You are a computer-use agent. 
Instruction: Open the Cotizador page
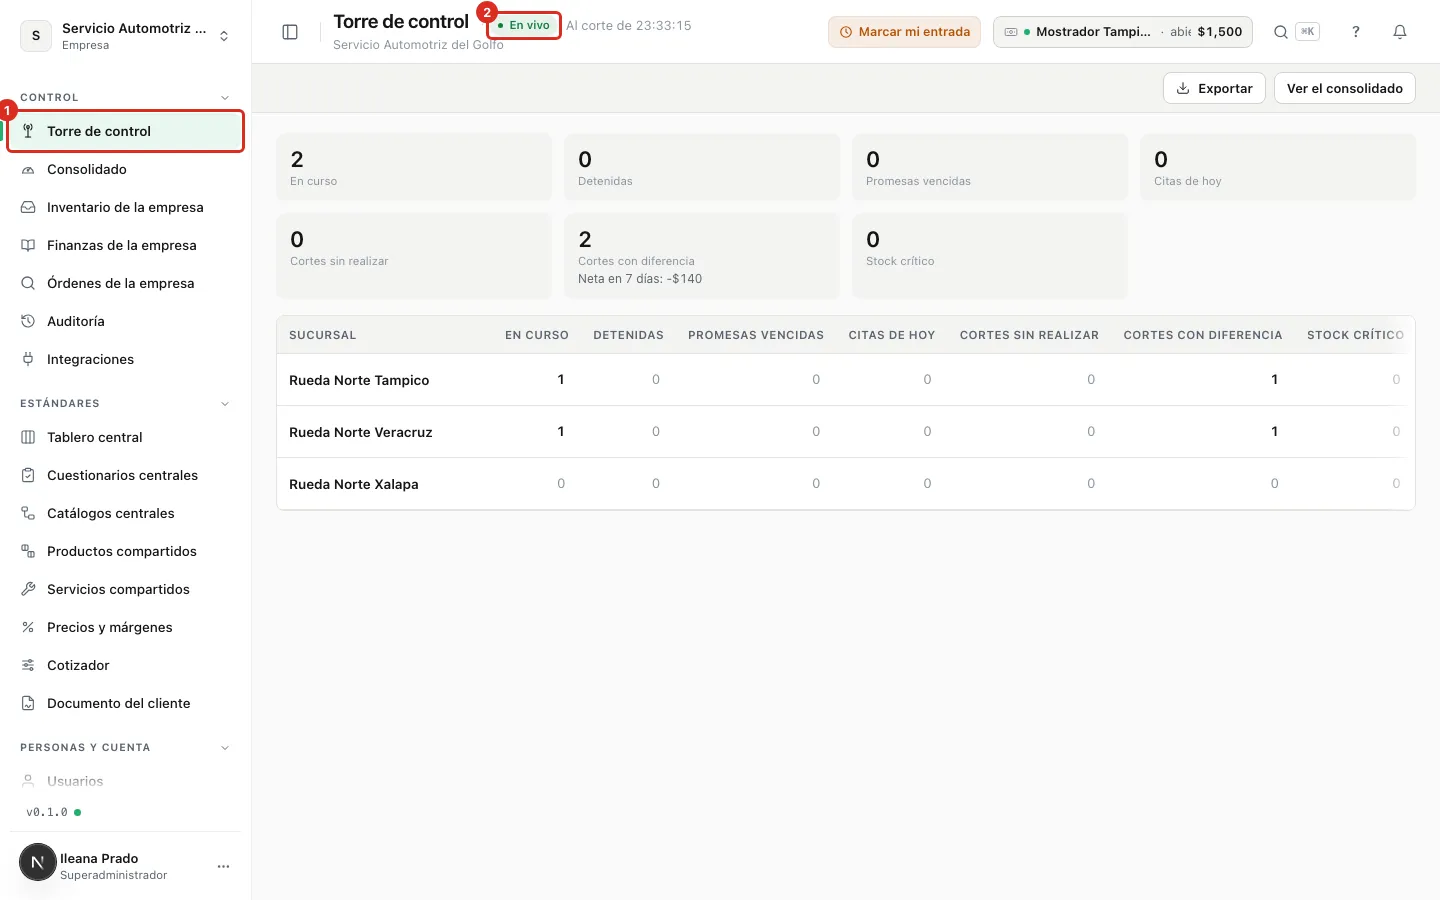(x=125, y=665)
